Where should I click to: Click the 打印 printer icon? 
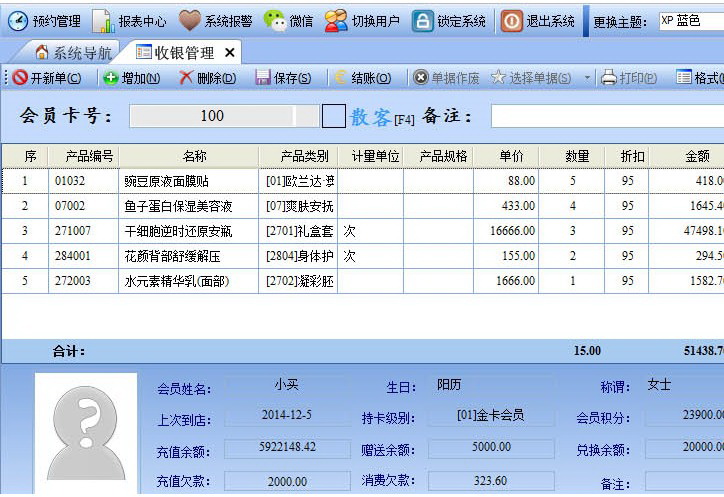click(x=609, y=77)
